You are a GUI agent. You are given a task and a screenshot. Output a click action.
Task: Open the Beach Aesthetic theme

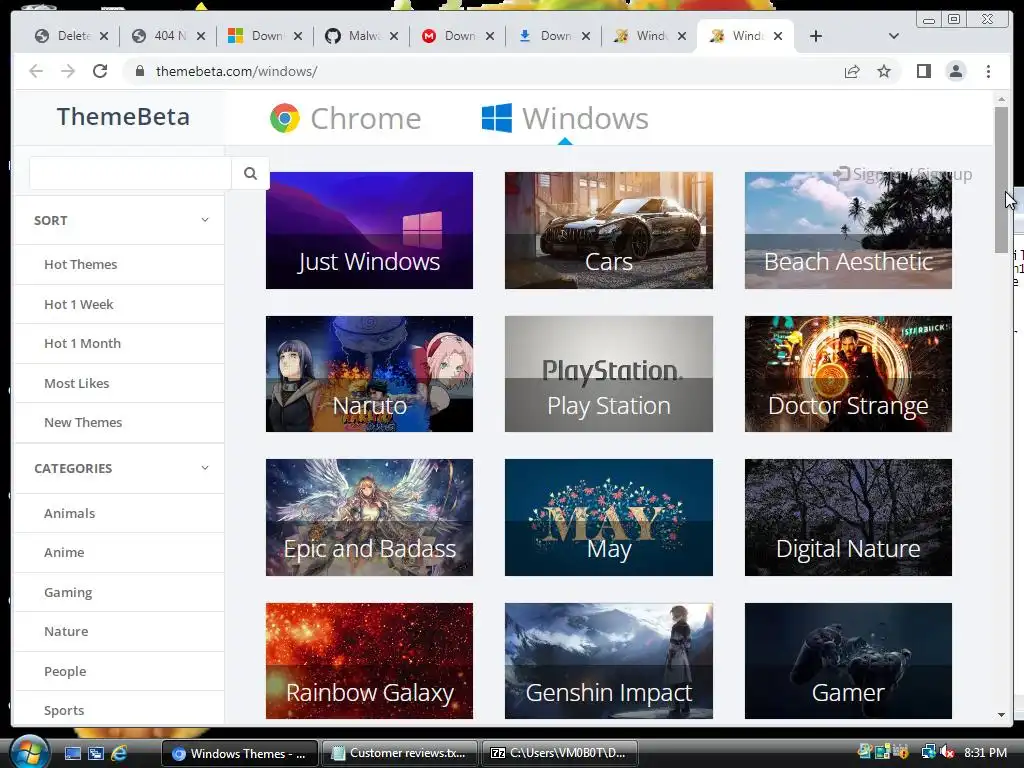(x=848, y=230)
